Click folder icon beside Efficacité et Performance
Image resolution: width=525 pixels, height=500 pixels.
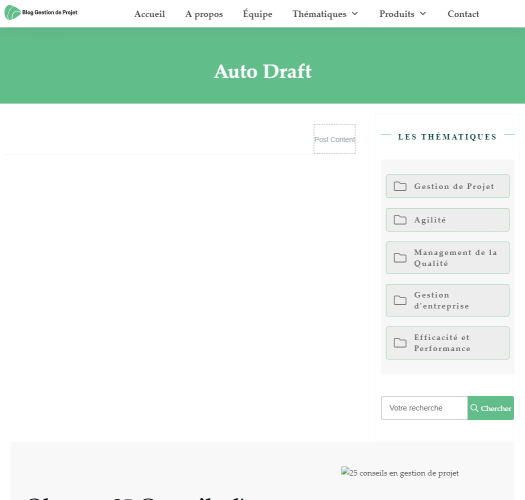click(x=400, y=343)
